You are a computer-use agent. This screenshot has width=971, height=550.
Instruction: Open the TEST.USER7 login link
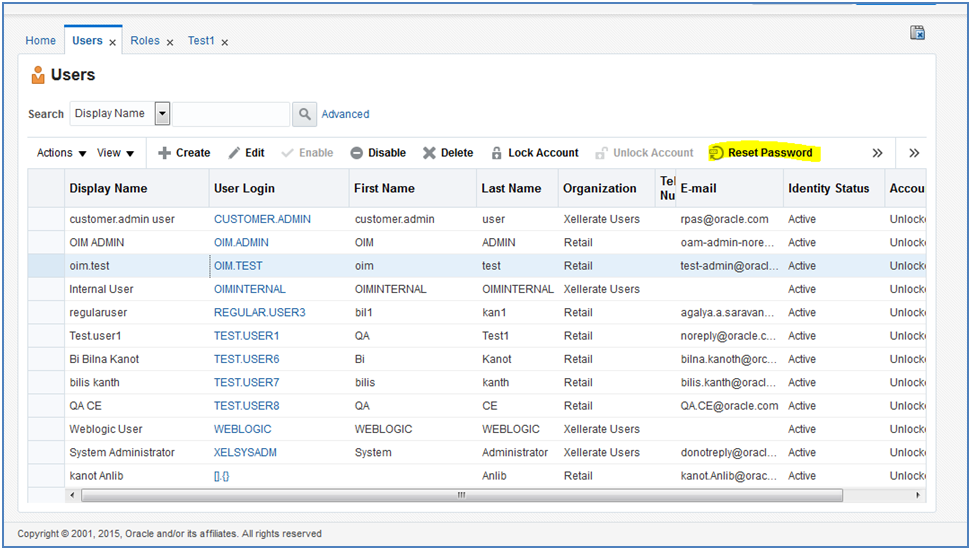pyautogui.click(x=246, y=383)
